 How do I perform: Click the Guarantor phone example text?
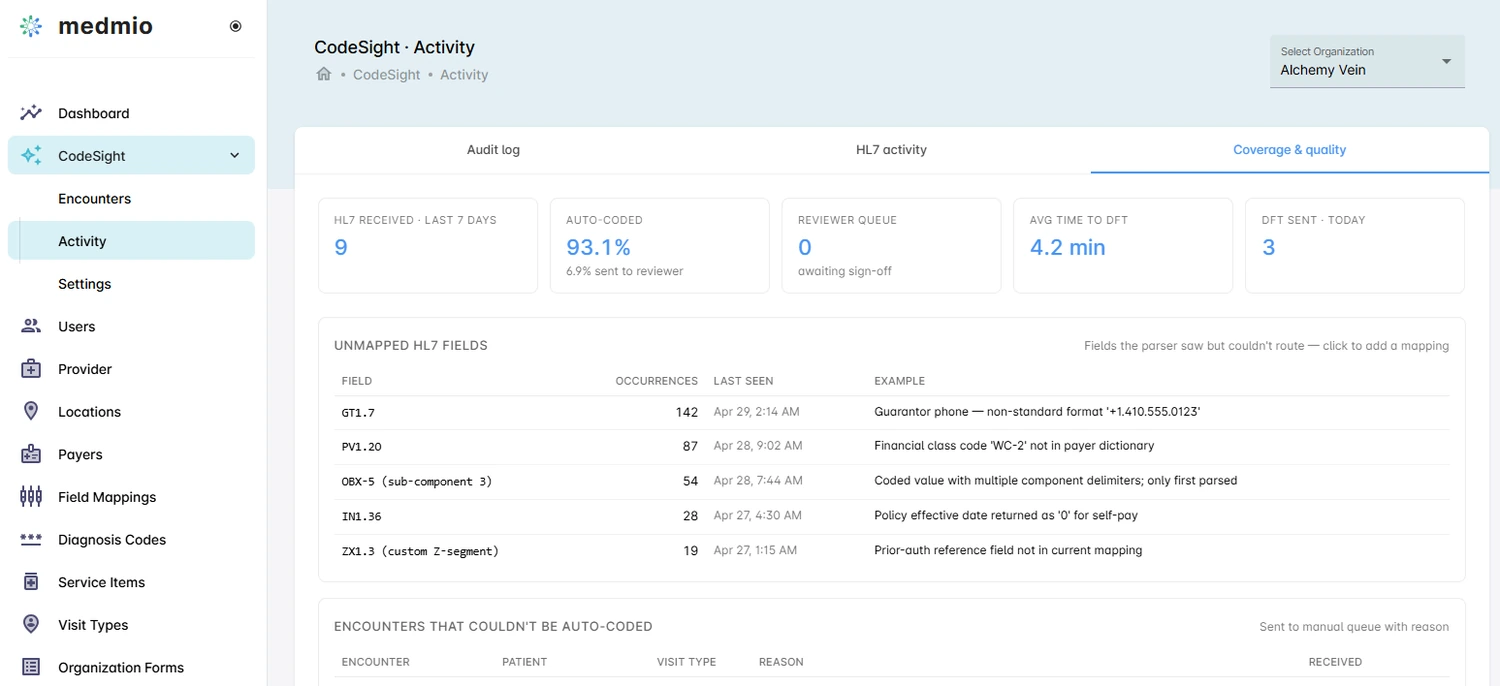pyautogui.click(x=1037, y=412)
